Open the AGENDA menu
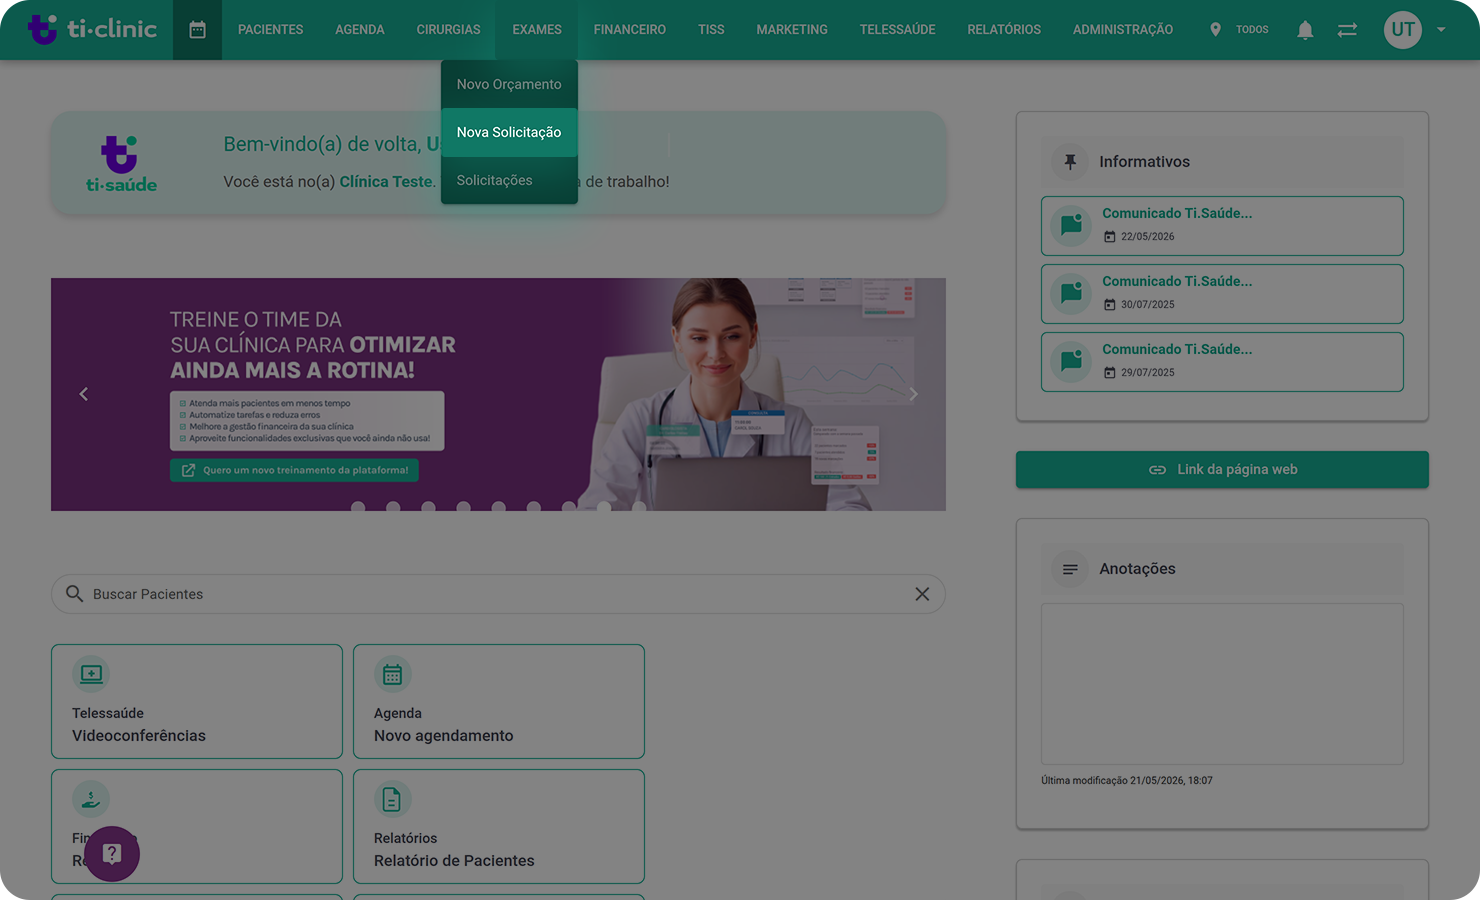The width and height of the screenshot is (1480, 900). pyautogui.click(x=360, y=30)
